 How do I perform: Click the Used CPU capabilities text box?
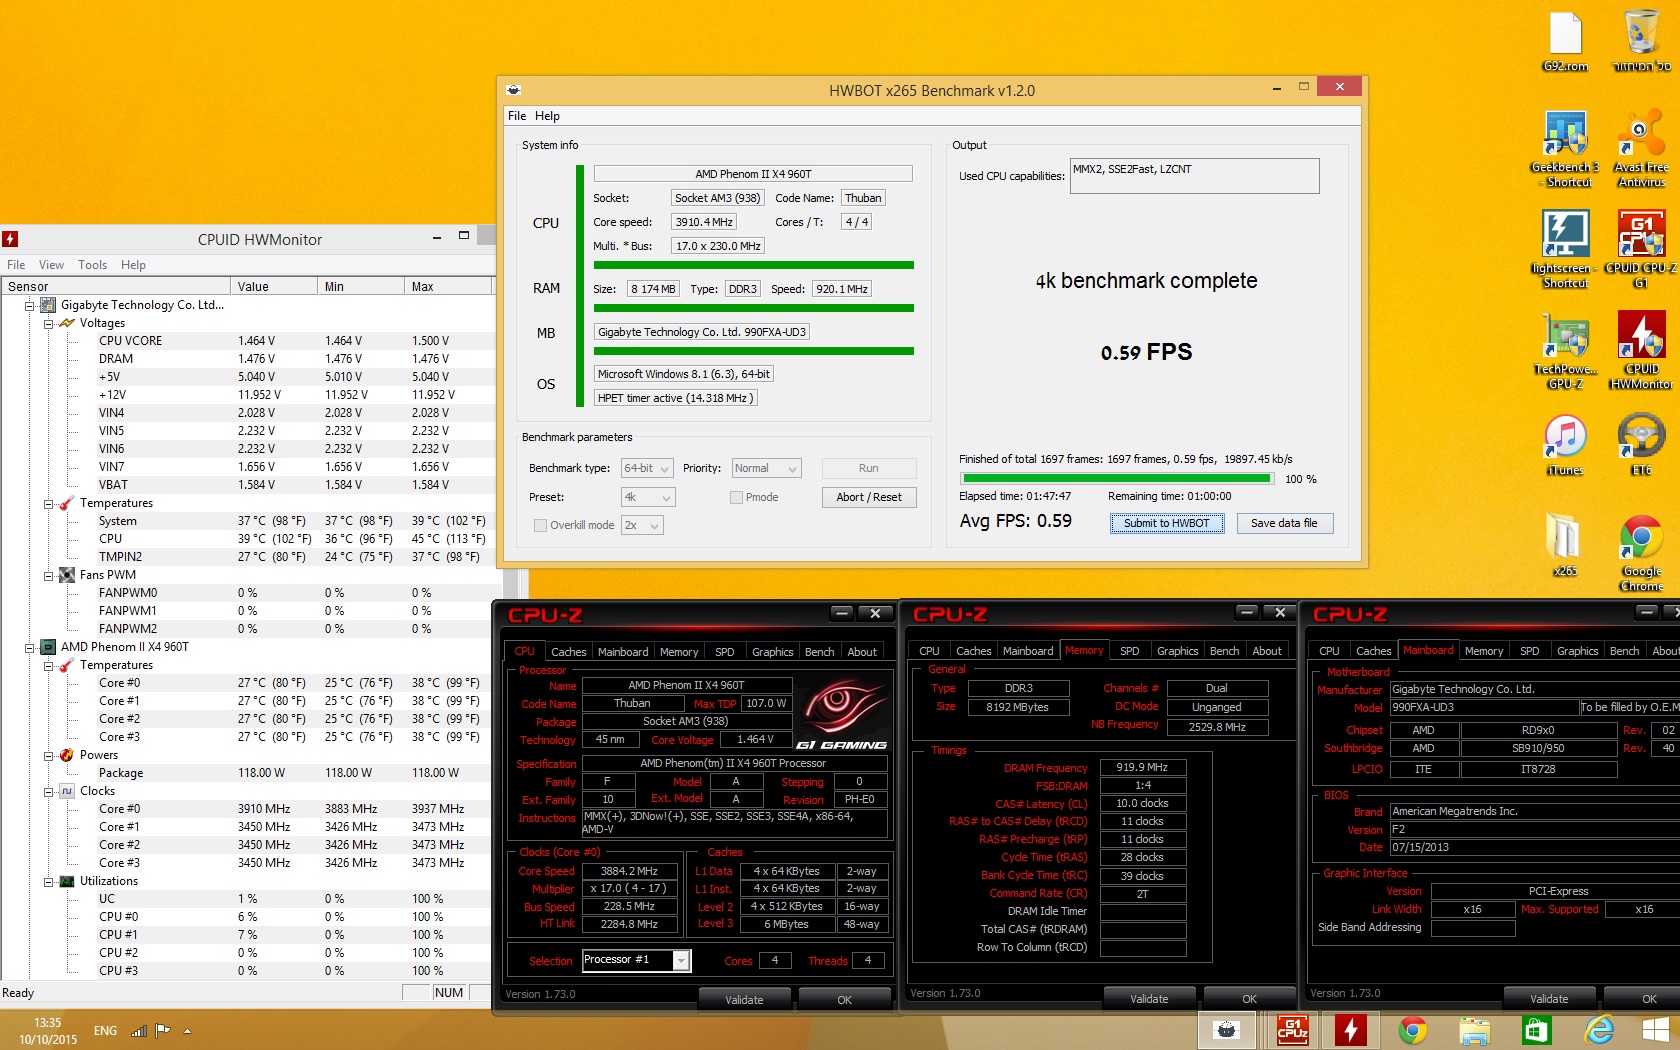click(x=1194, y=176)
